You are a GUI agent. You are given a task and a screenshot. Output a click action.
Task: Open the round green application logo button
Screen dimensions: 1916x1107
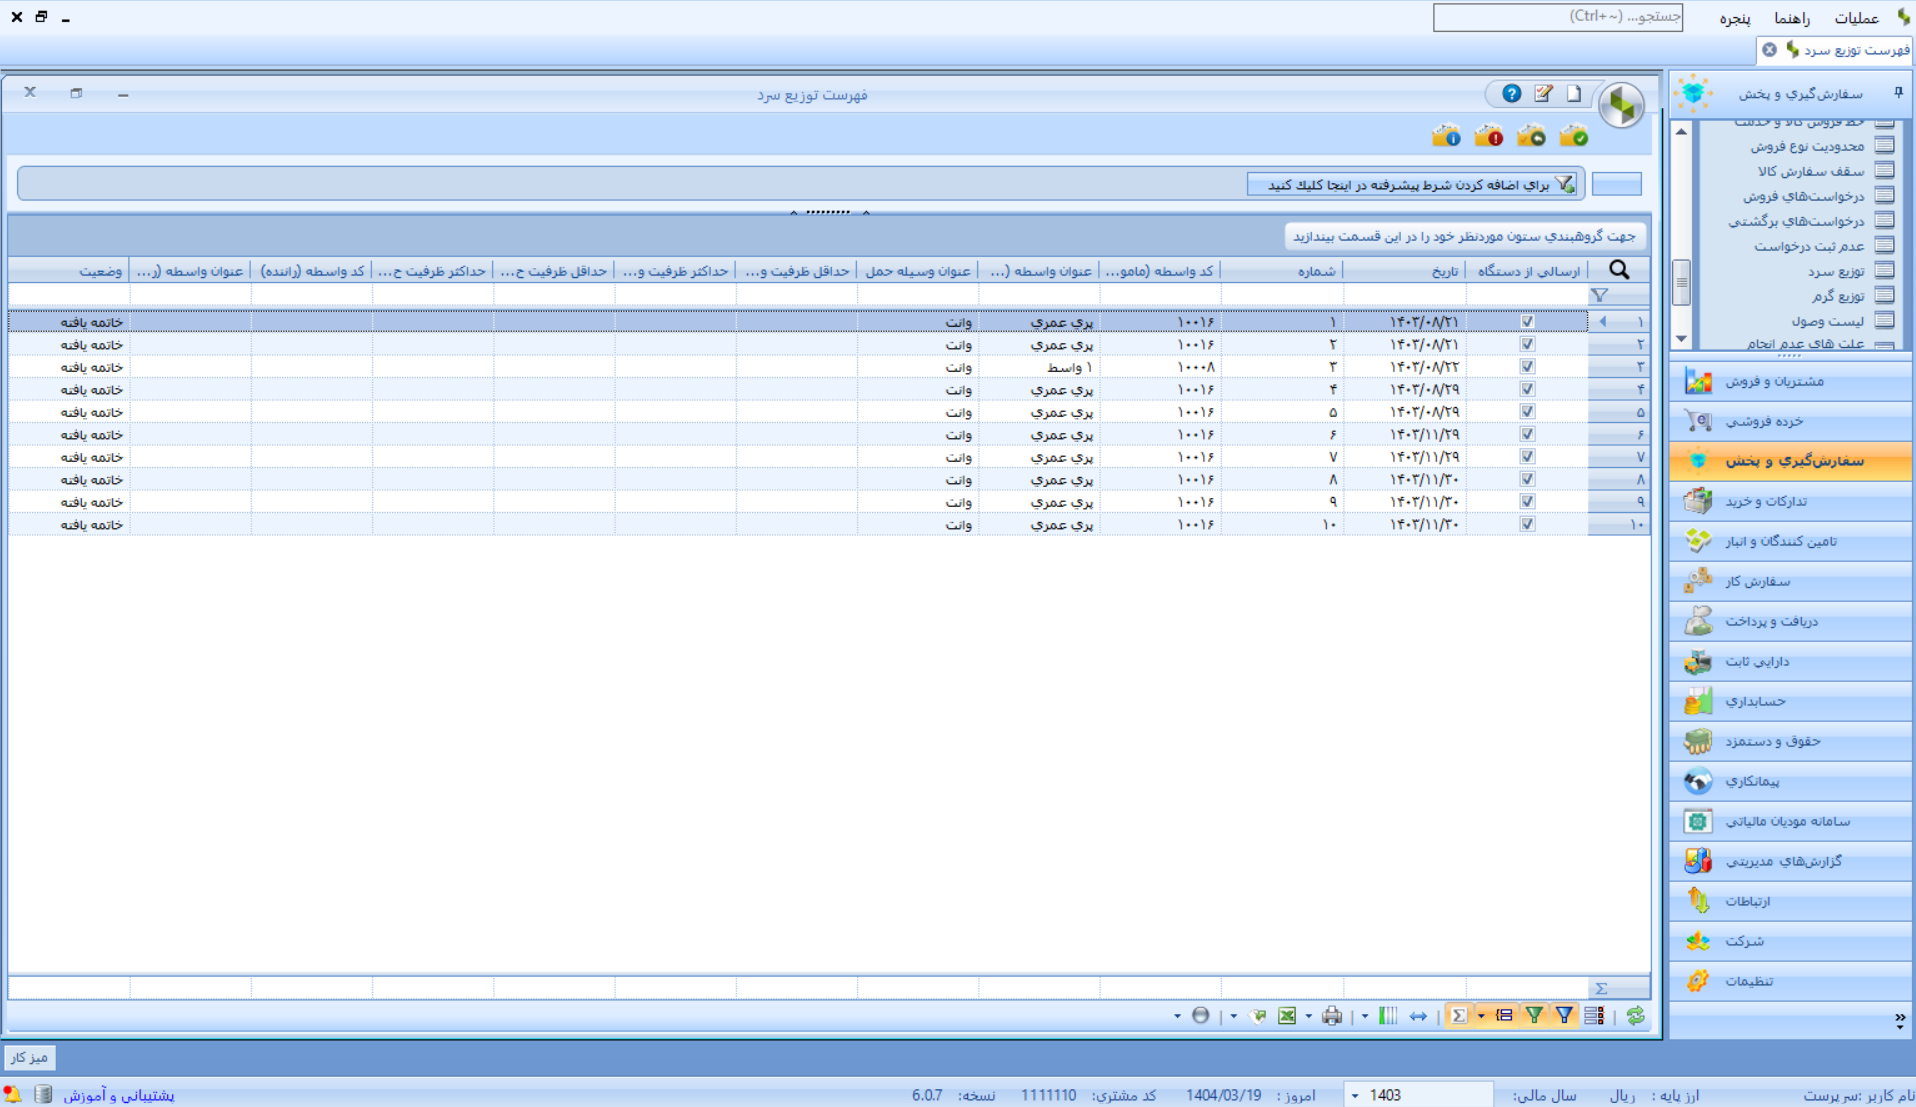[1621, 104]
